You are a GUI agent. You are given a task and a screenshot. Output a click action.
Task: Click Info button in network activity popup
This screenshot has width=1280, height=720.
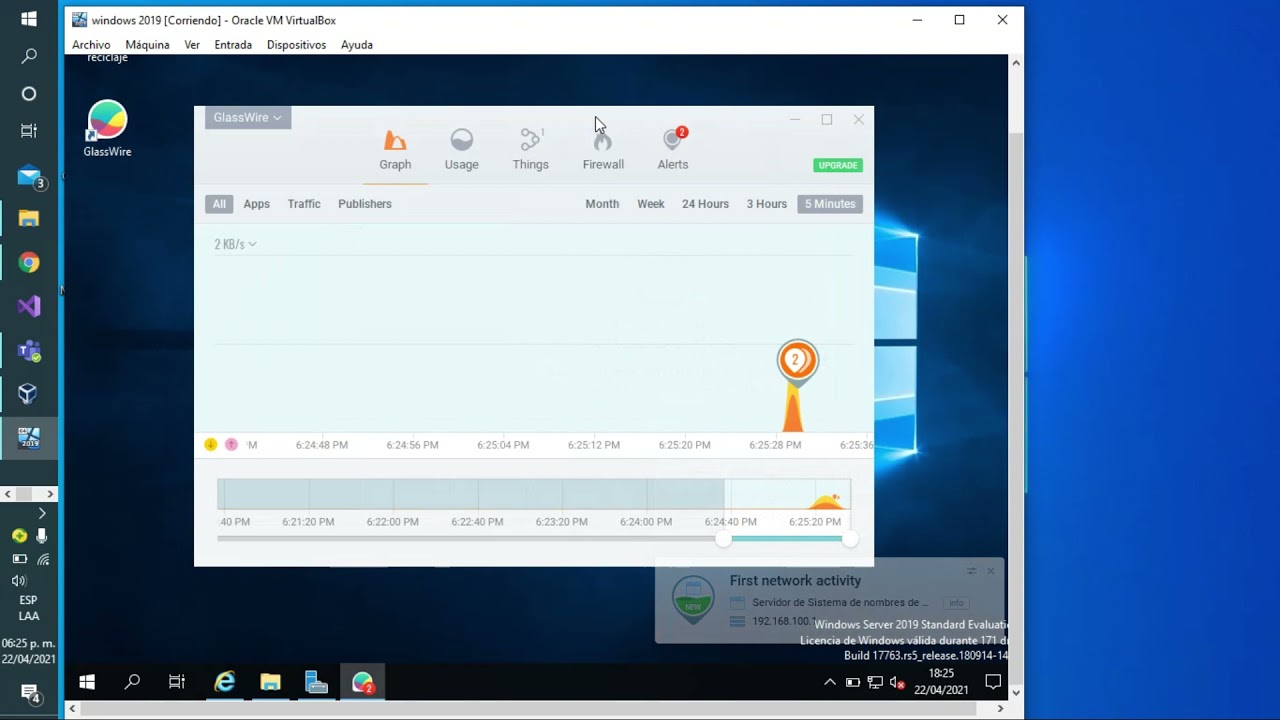pyautogui.click(x=956, y=603)
